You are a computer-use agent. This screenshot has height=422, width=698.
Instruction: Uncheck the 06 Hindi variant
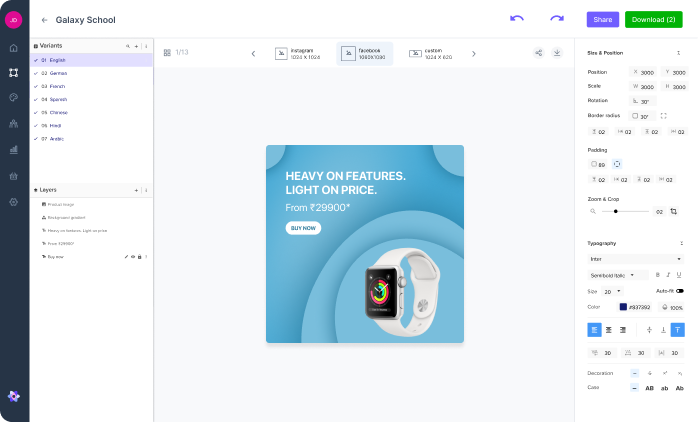tap(36, 126)
